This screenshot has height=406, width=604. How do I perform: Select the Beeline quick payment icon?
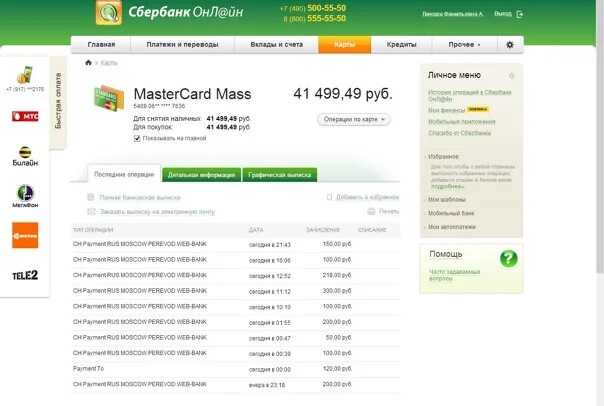[x=25, y=156]
